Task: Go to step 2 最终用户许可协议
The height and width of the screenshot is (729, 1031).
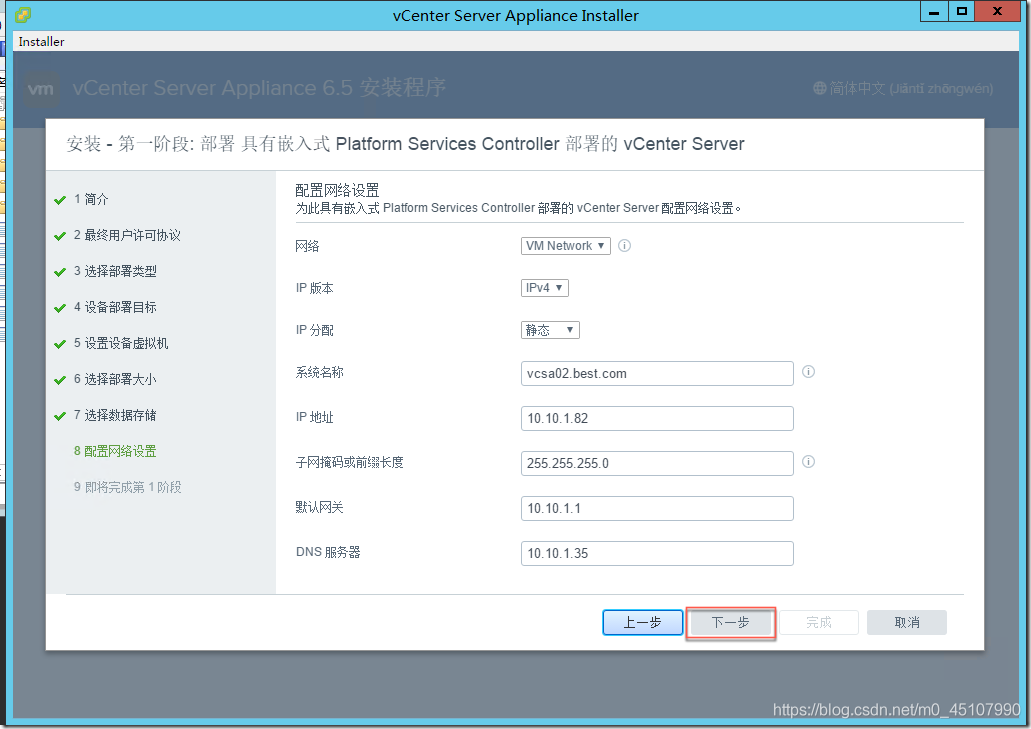Action: [x=127, y=235]
